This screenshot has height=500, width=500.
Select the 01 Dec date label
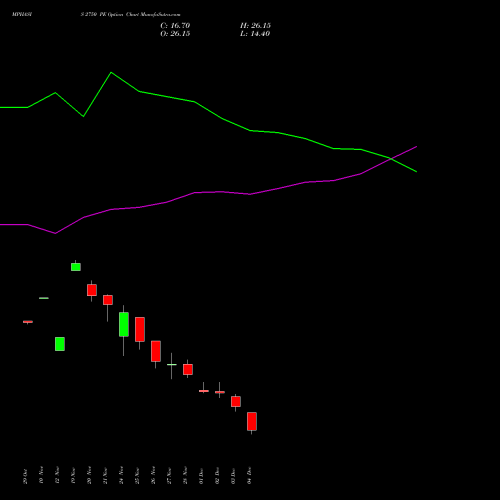pyautogui.click(x=201, y=475)
